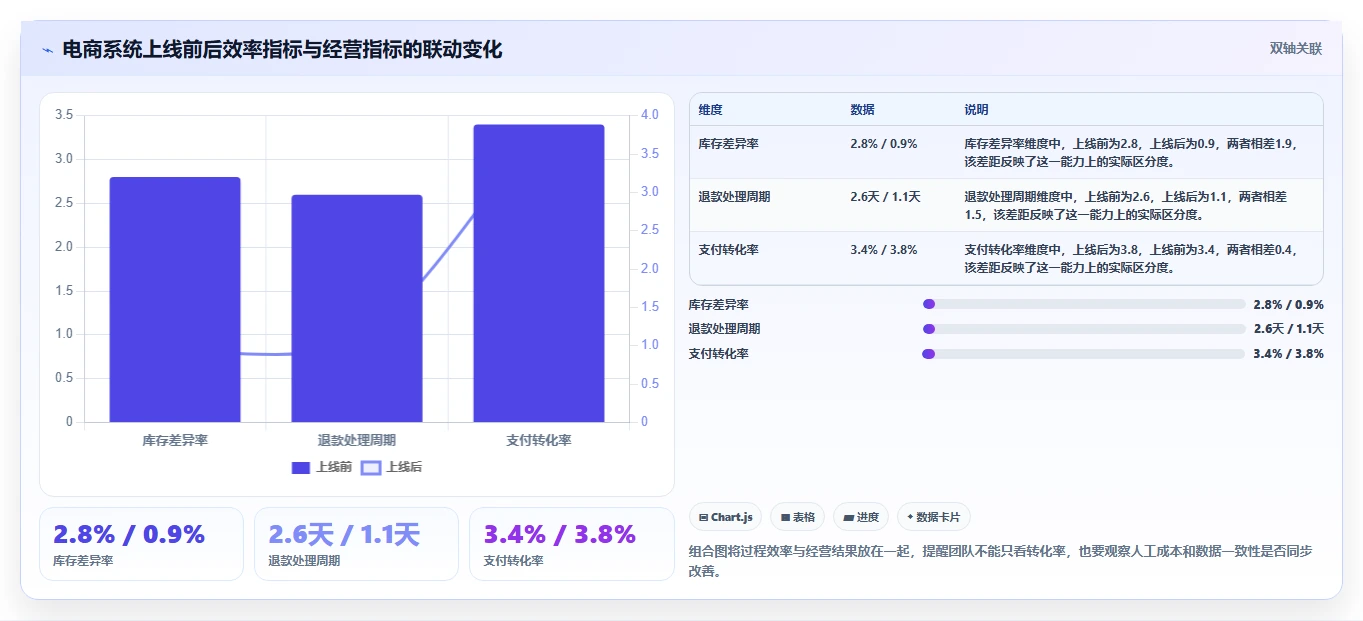This screenshot has height=621, width=1363.
Task: Click the 支付转化率 x-axis label under the chart
Action: click(x=539, y=440)
